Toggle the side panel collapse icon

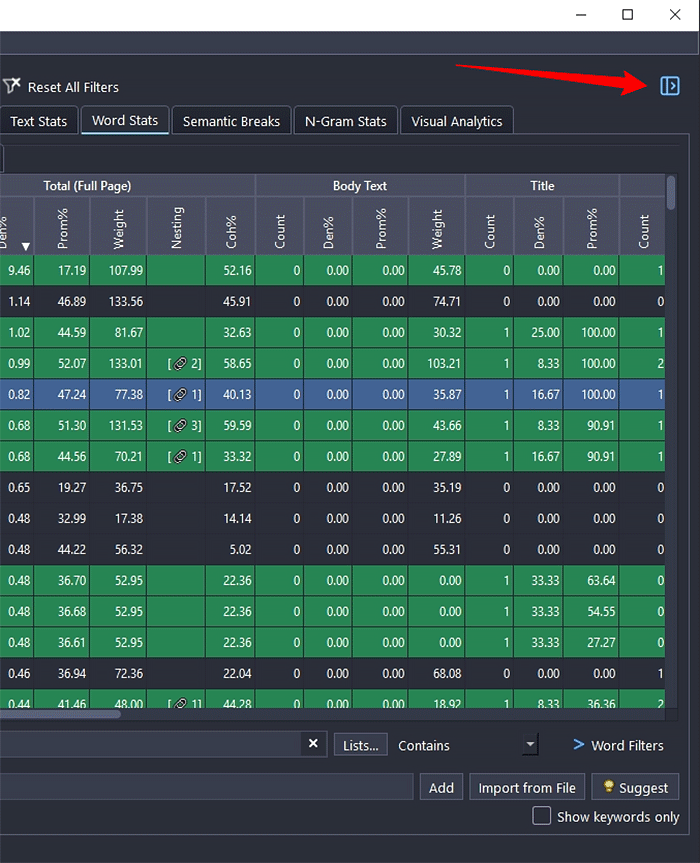(x=670, y=86)
